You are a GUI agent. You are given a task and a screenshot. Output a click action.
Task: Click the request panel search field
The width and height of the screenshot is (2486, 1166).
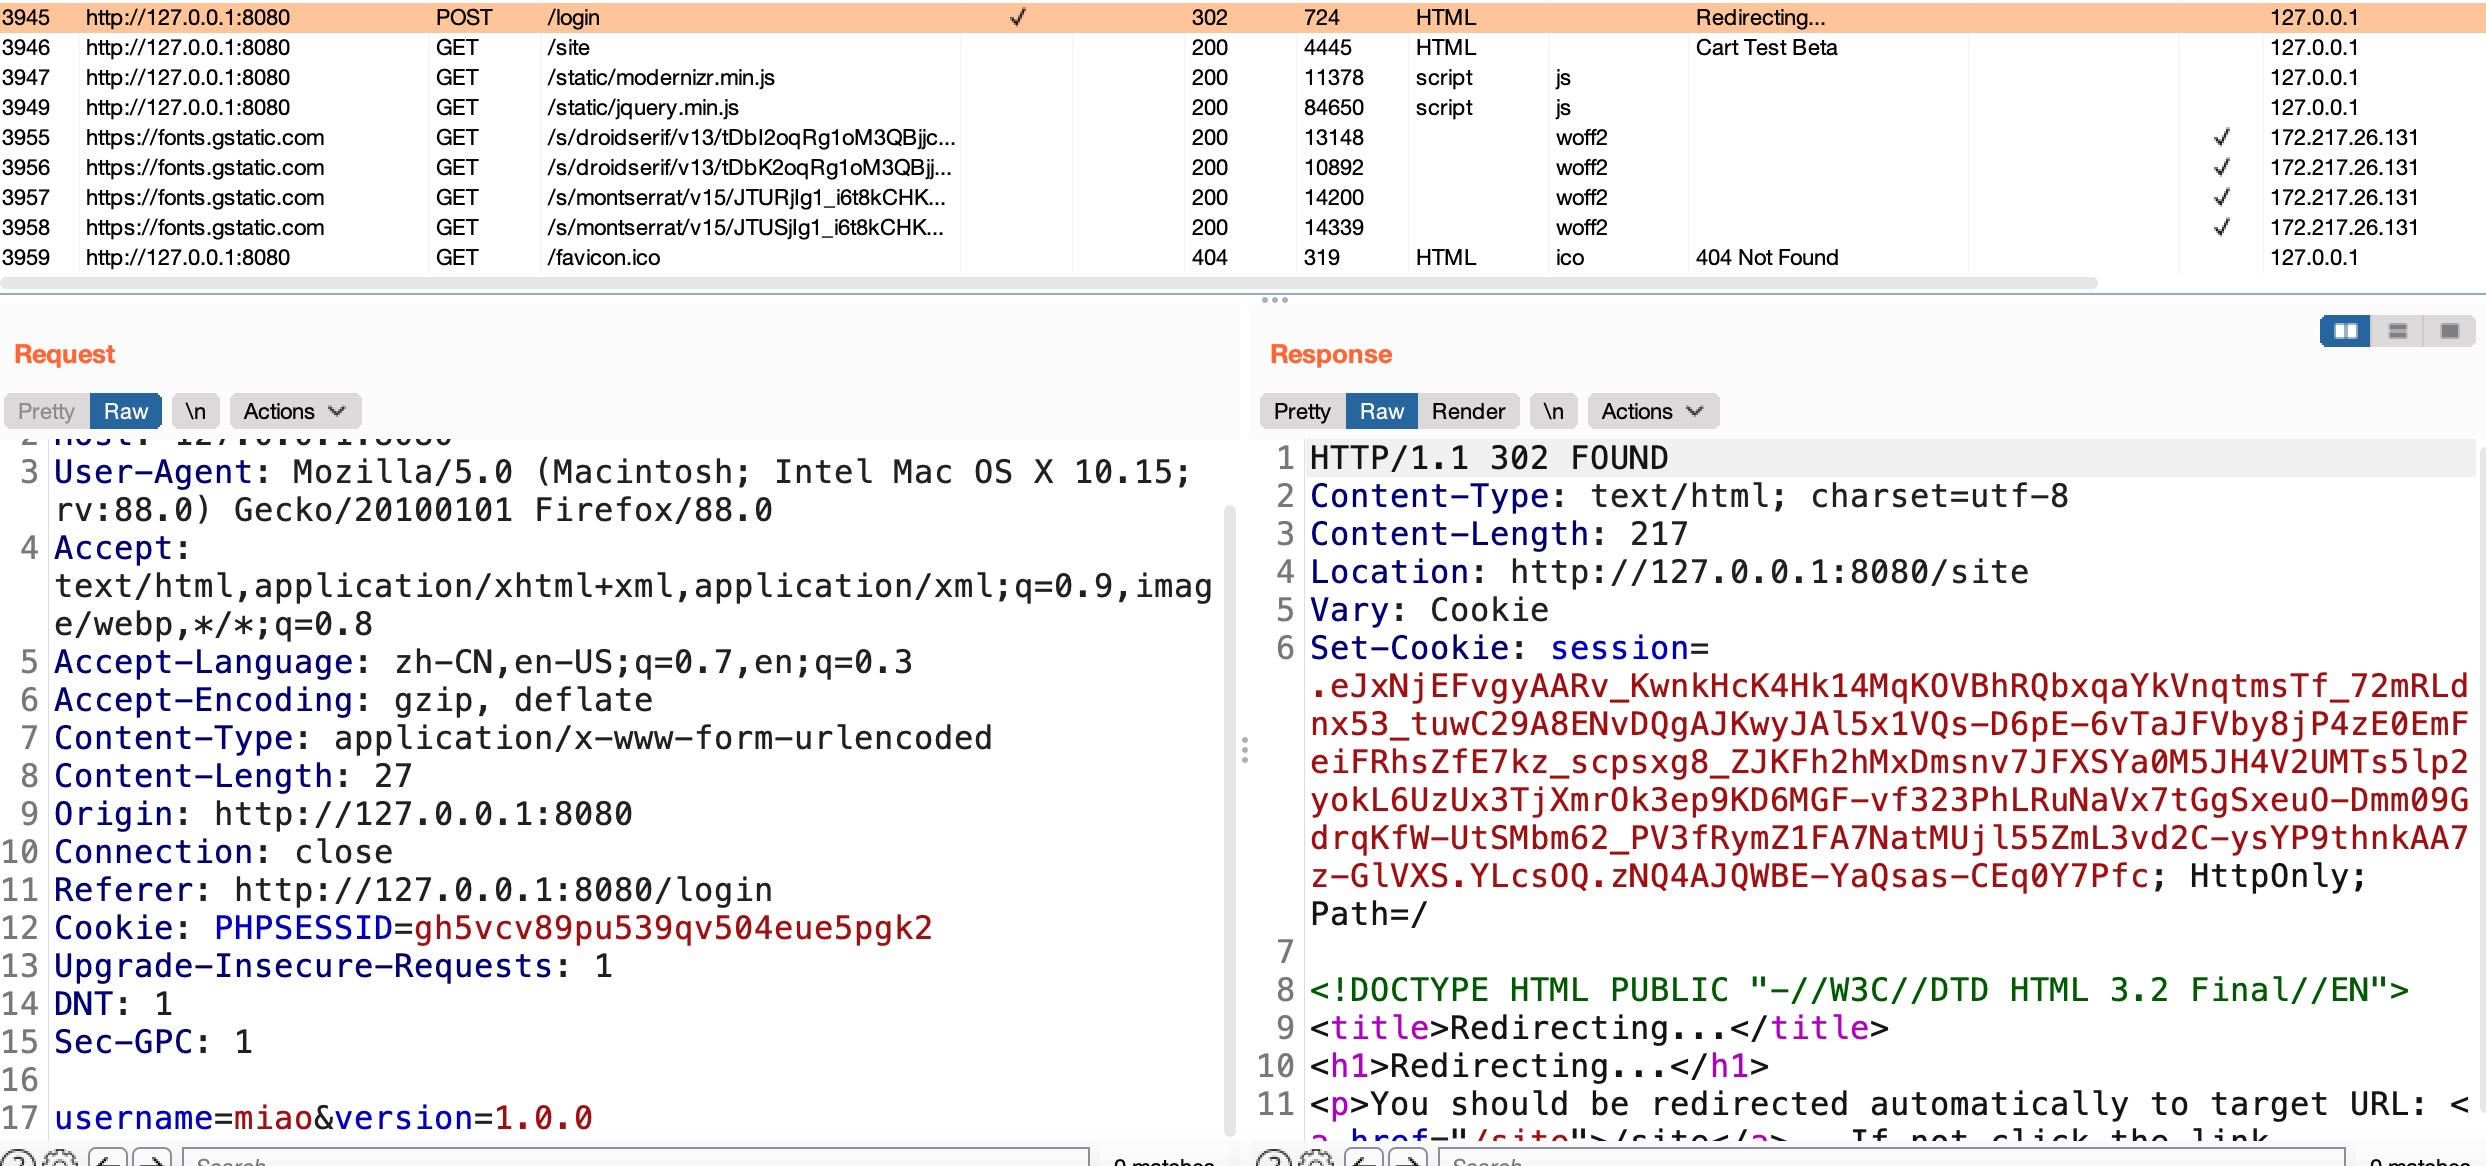pyautogui.click(x=635, y=1159)
